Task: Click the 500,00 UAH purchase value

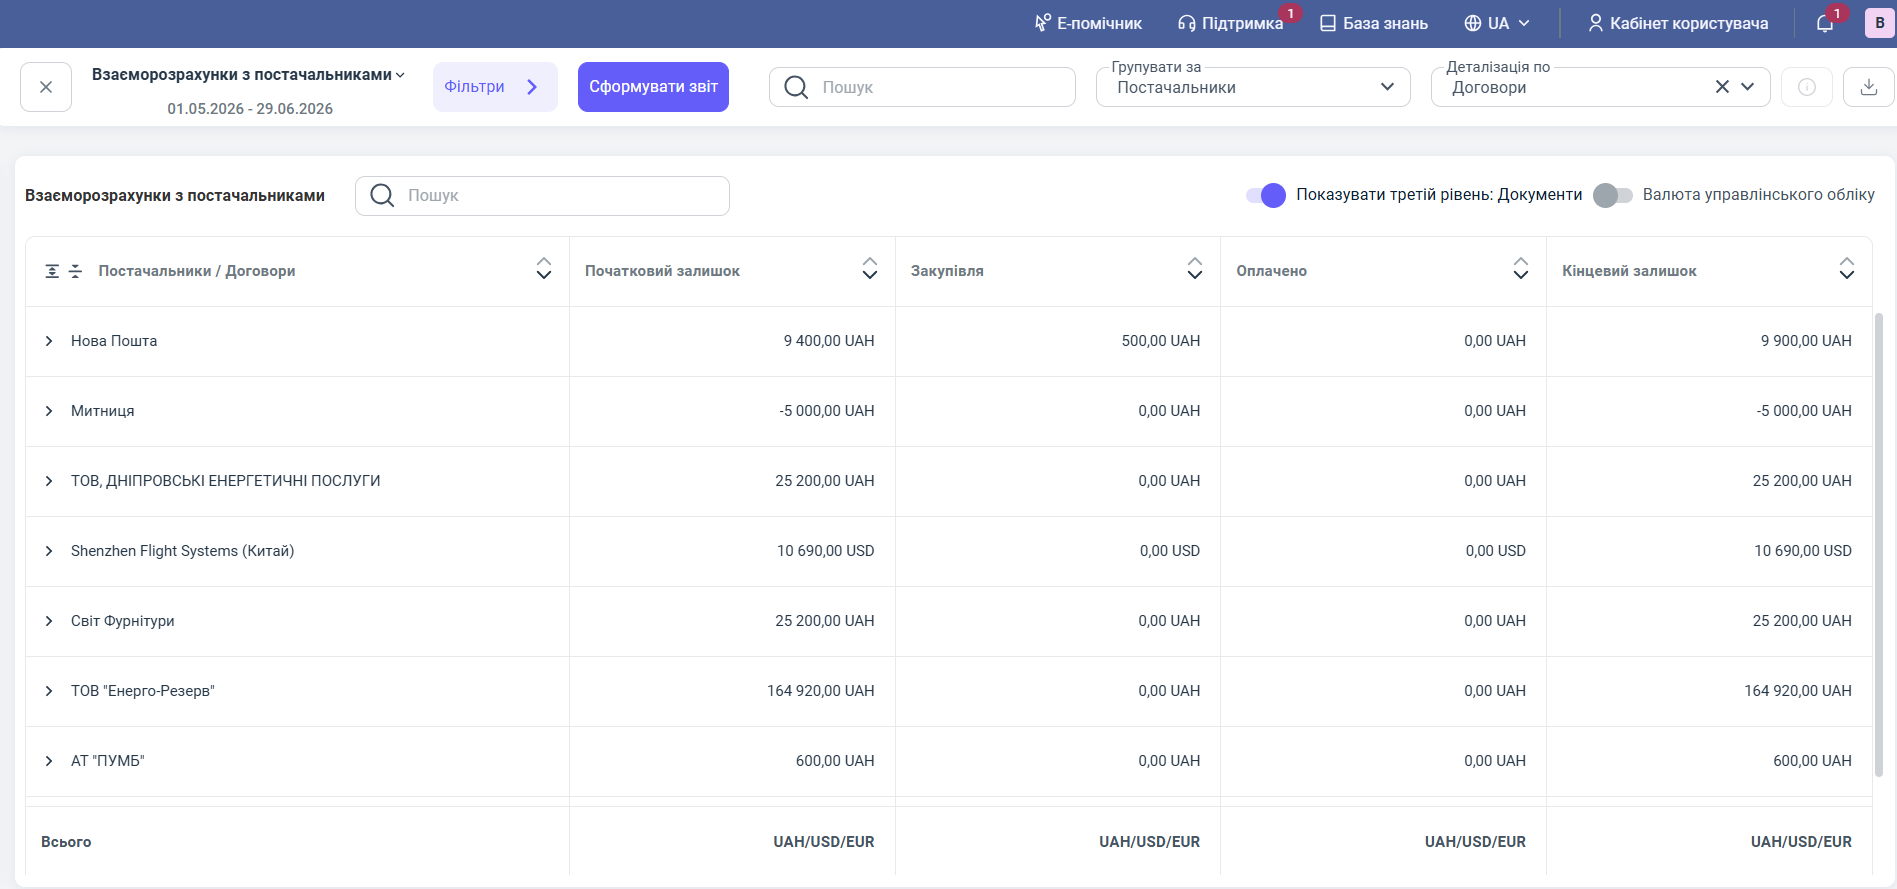Action: (x=1161, y=341)
